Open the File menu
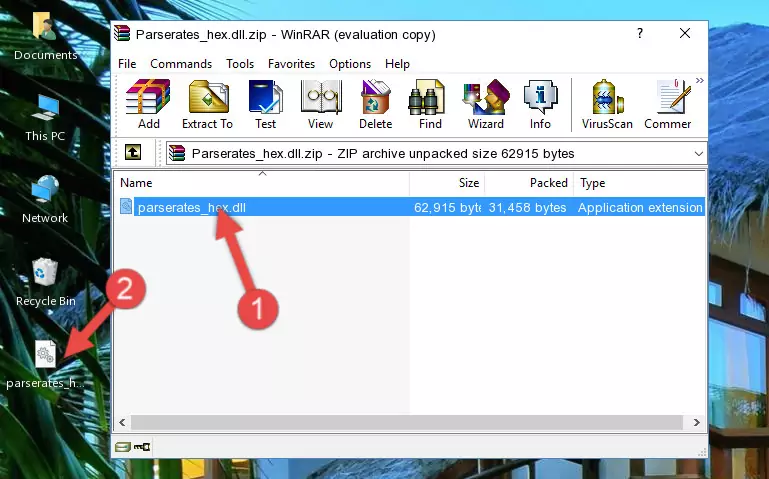Image resolution: width=769 pixels, height=479 pixels. coord(127,64)
